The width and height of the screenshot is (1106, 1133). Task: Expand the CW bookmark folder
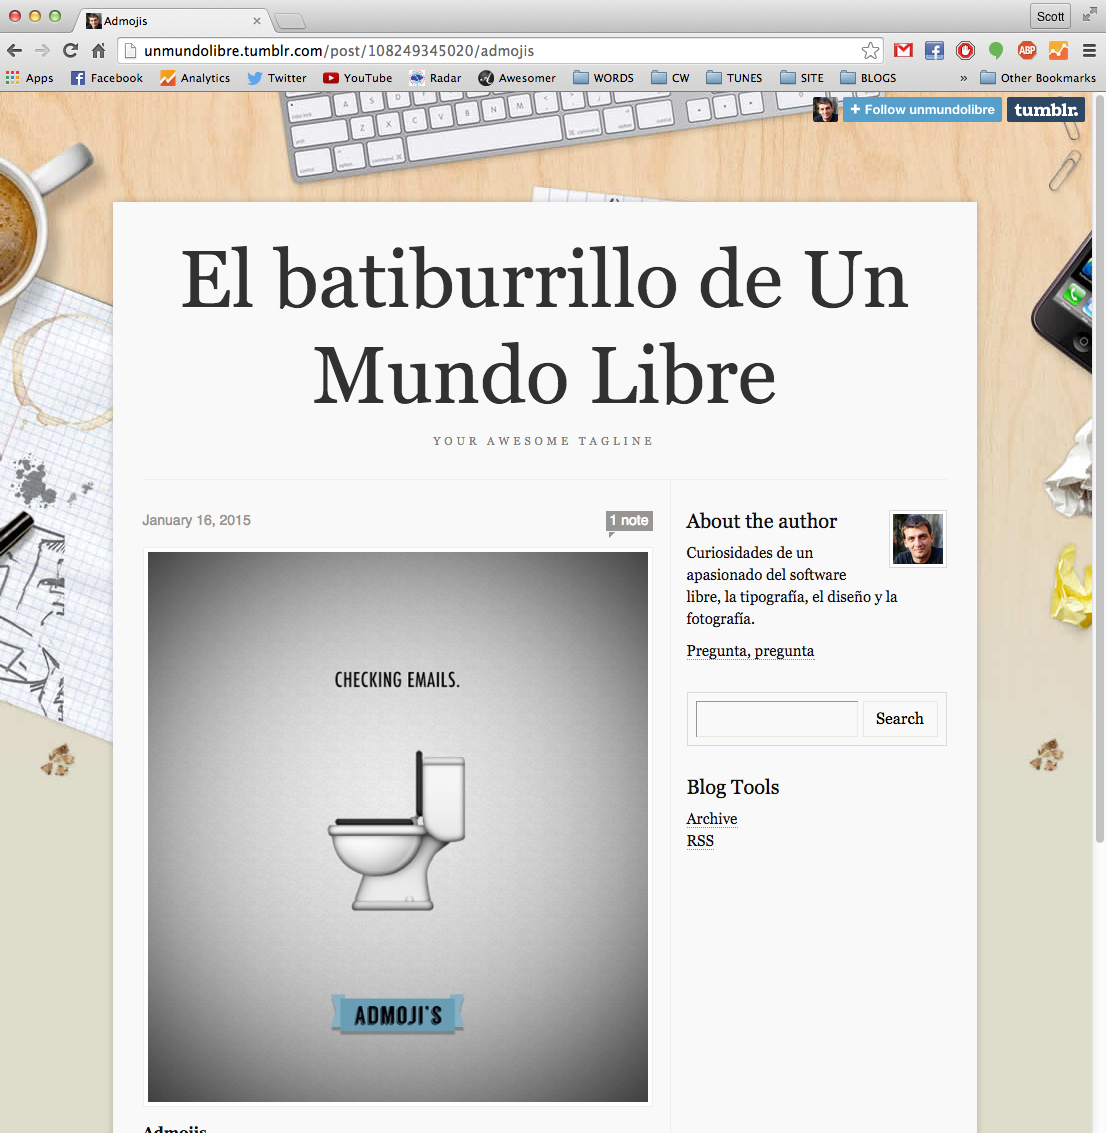670,78
